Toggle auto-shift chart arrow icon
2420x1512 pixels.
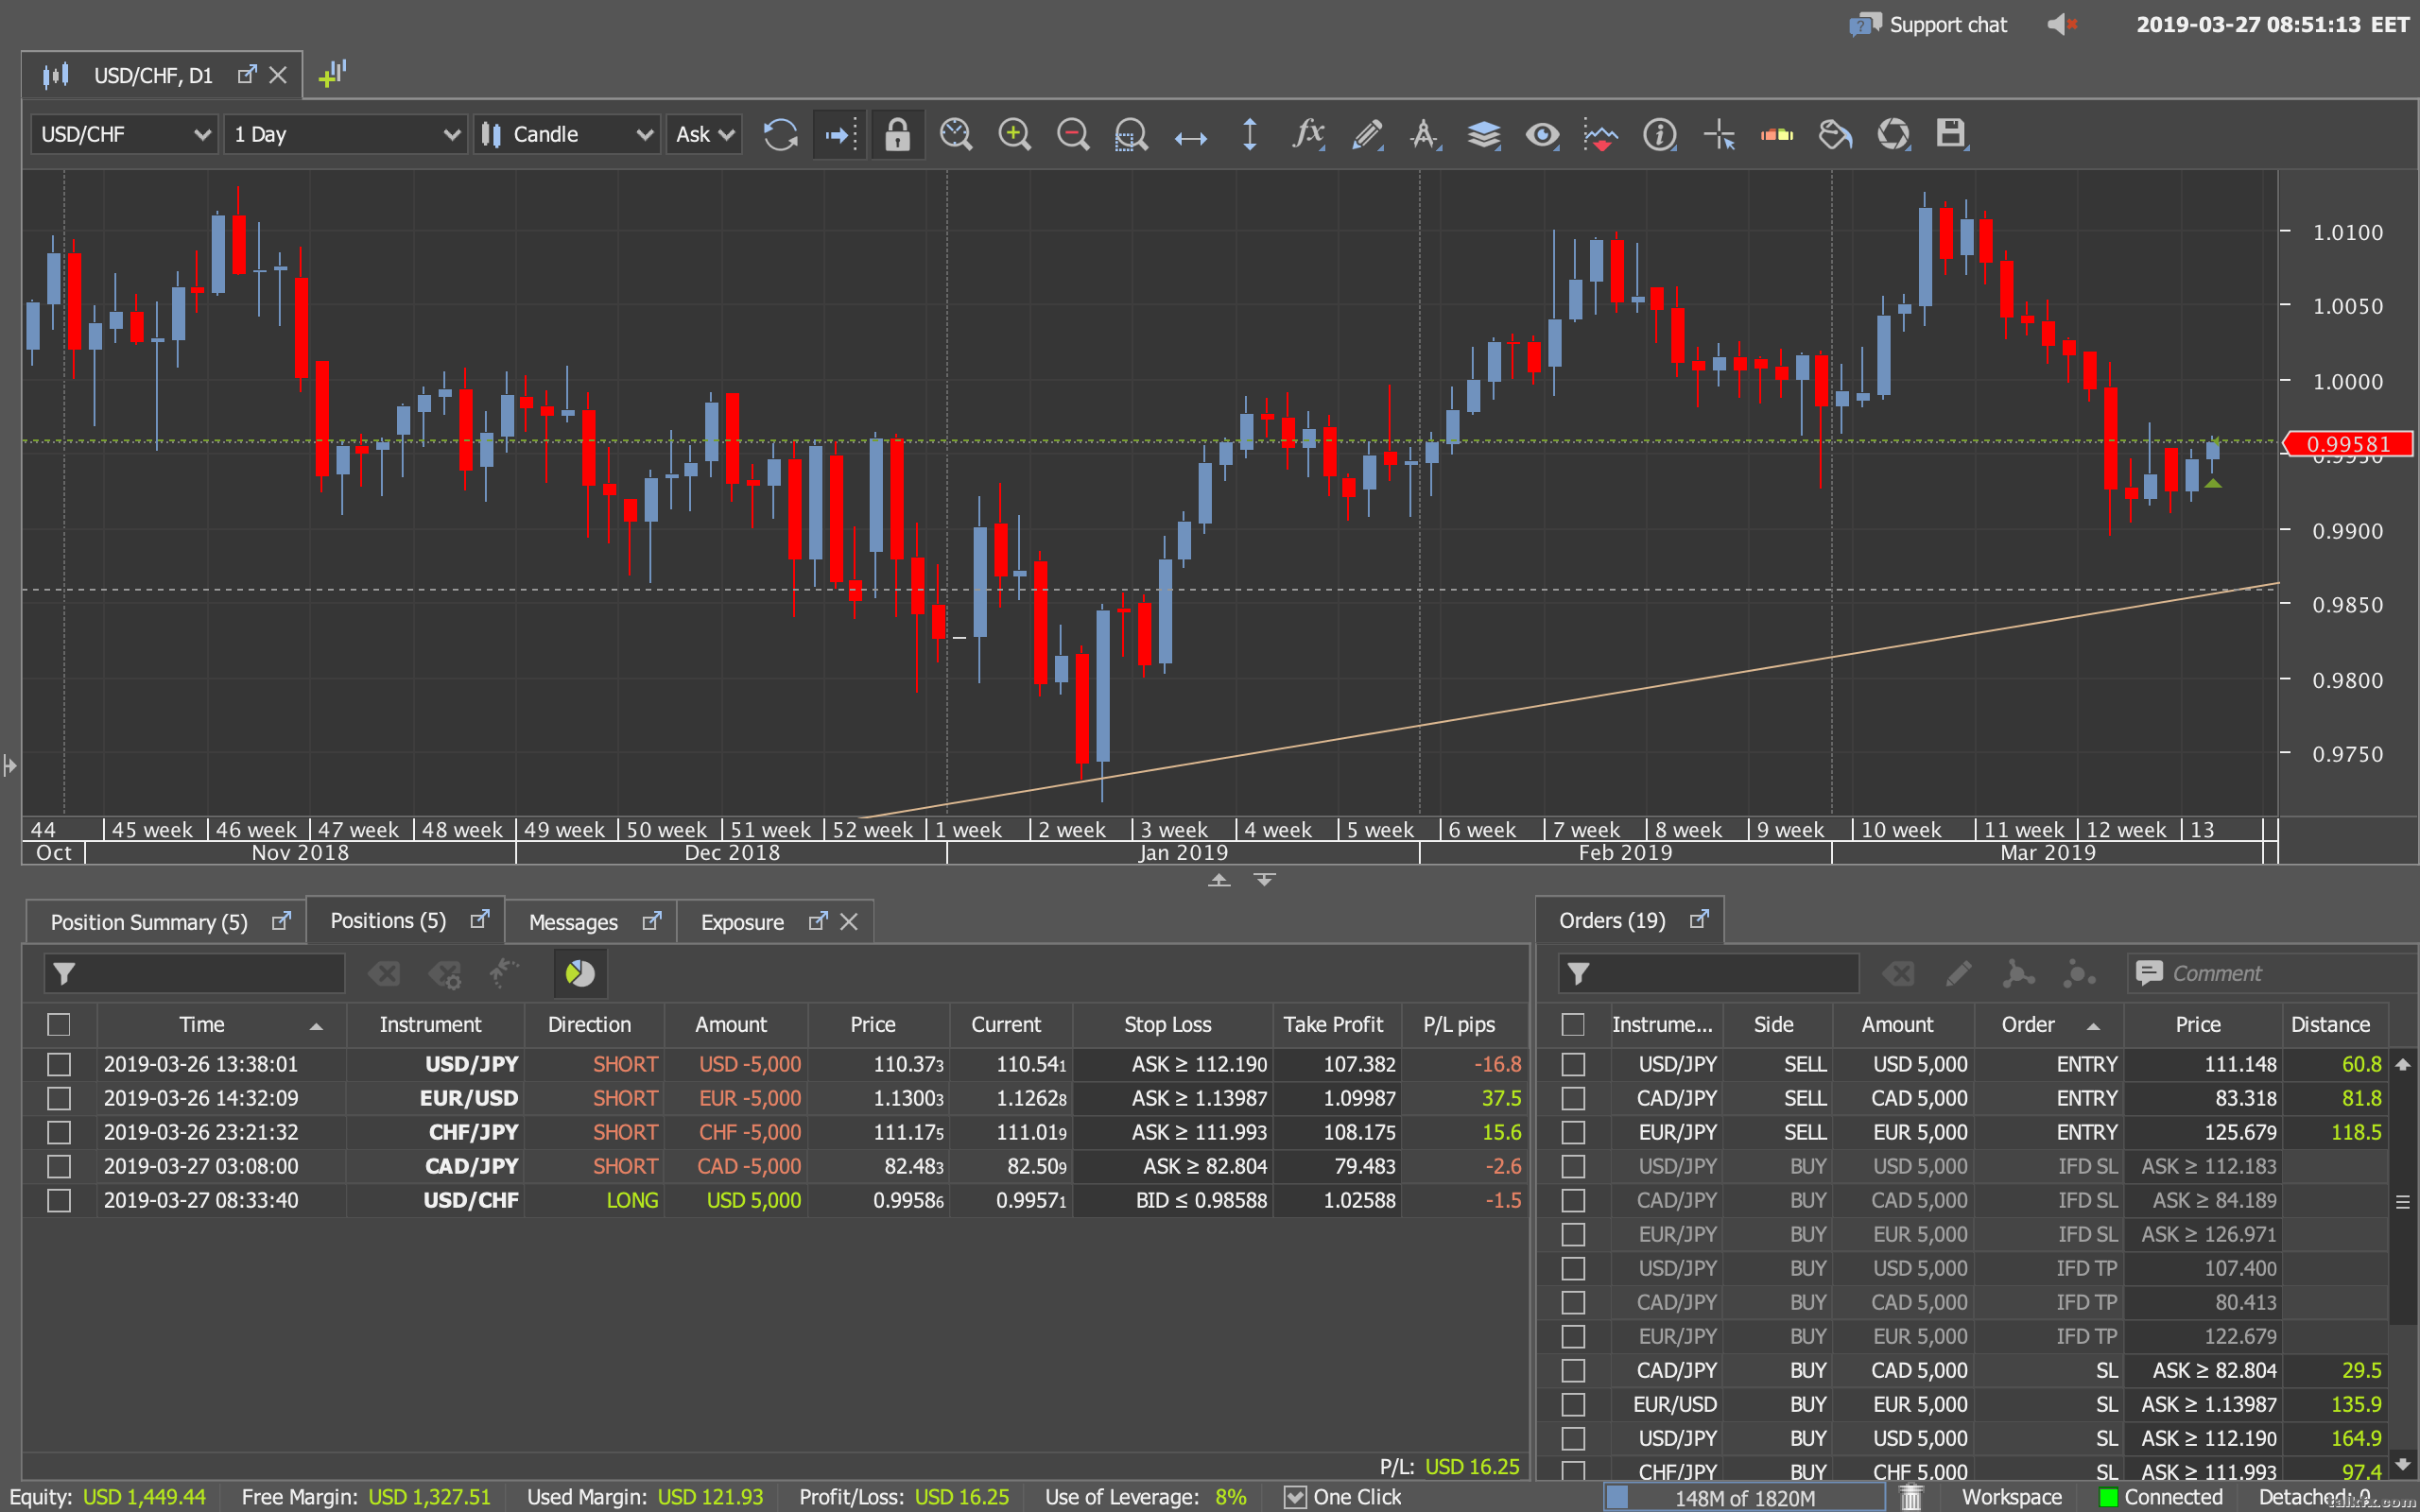839,134
